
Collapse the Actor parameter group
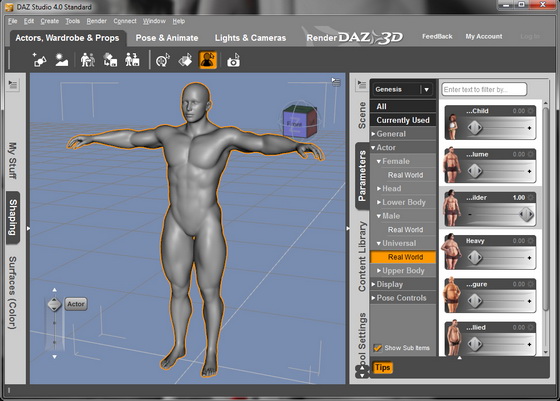coord(373,147)
